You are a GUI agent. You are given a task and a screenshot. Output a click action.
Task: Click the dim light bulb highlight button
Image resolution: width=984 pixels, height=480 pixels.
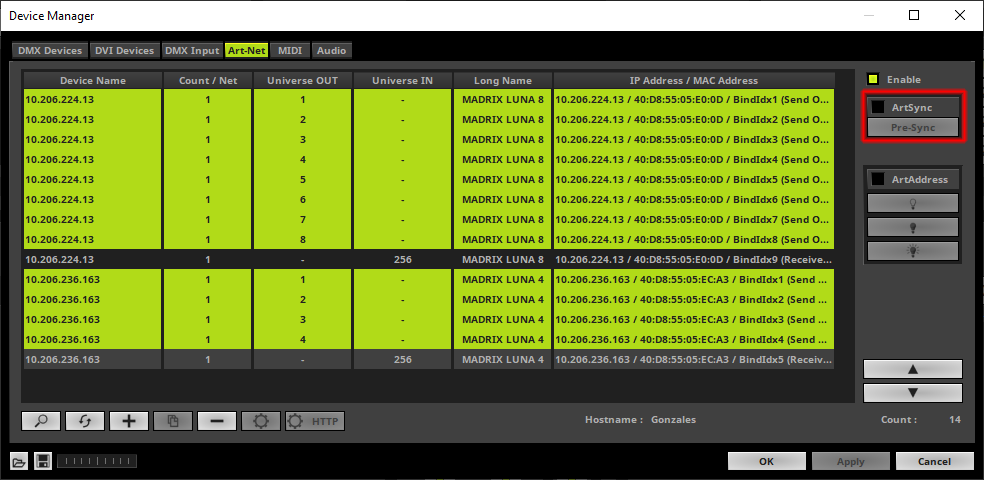913,203
